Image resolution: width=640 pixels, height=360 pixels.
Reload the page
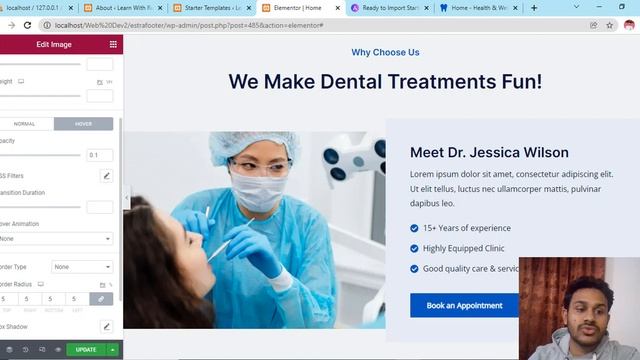[x=27, y=25]
